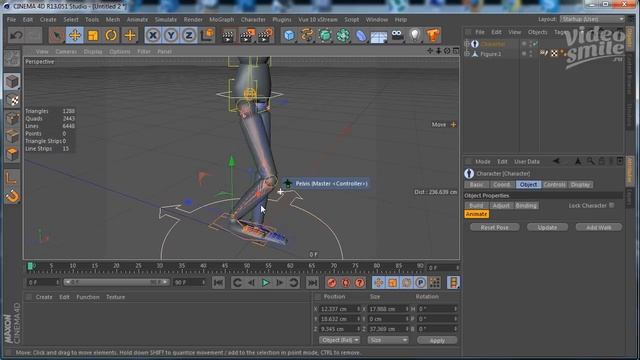
Task: Enable the Axis mode L icon
Action: (x=12, y=178)
